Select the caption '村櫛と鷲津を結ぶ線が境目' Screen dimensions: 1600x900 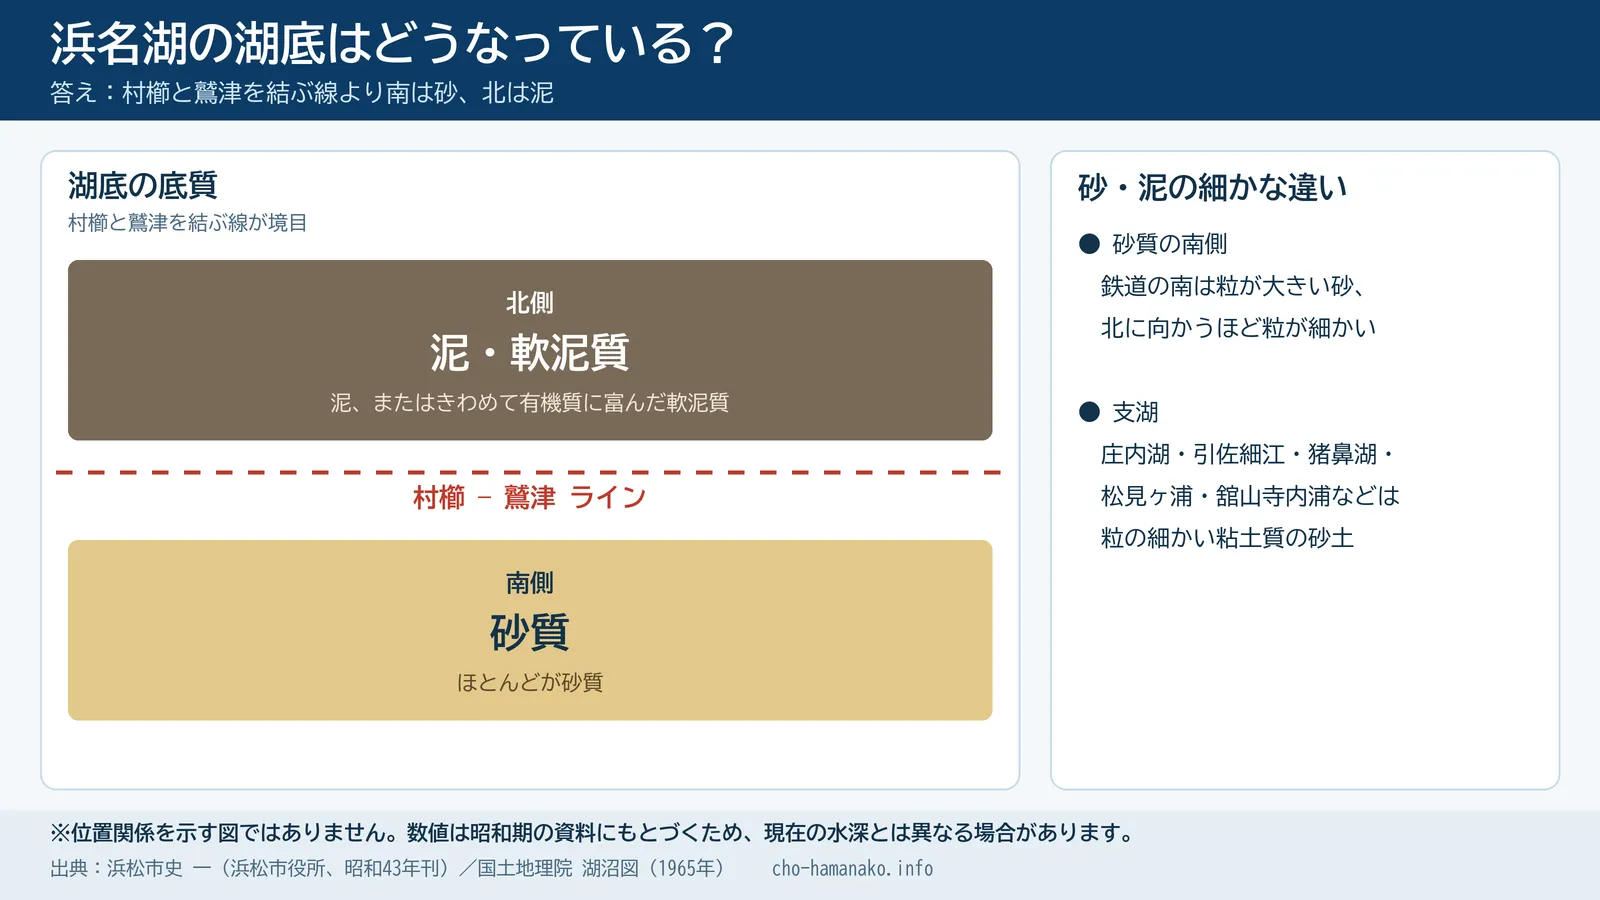click(x=188, y=223)
